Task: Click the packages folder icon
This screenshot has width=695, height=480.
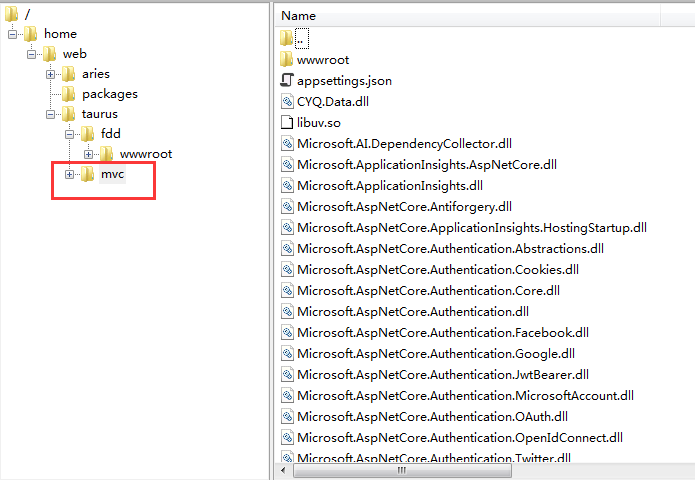Action: [x=69, y=94]
